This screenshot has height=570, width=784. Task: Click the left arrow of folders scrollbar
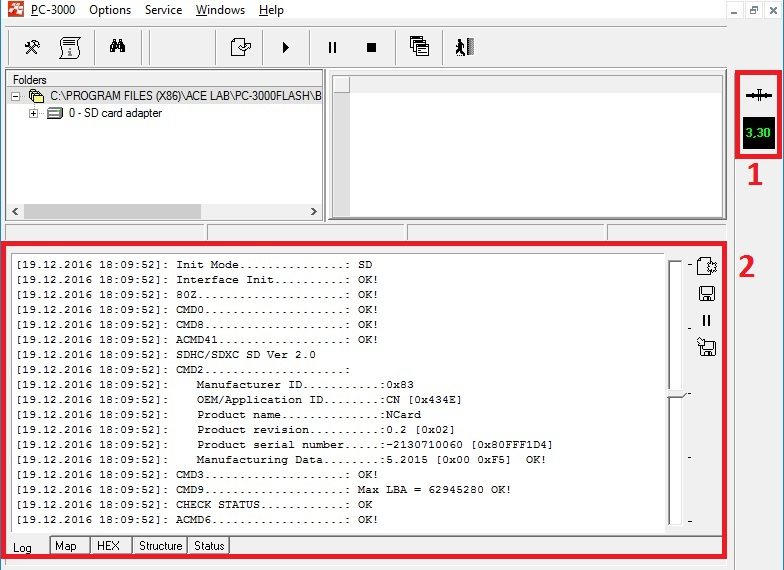point(15,212)
